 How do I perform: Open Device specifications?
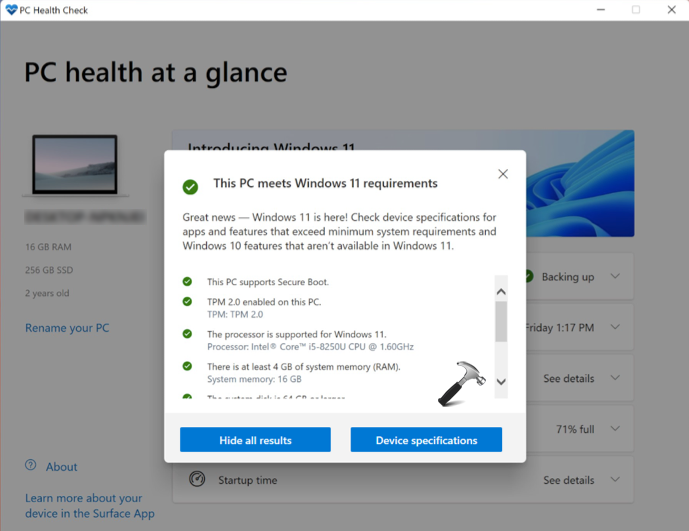pyautogui.click(x=426, y=440)
